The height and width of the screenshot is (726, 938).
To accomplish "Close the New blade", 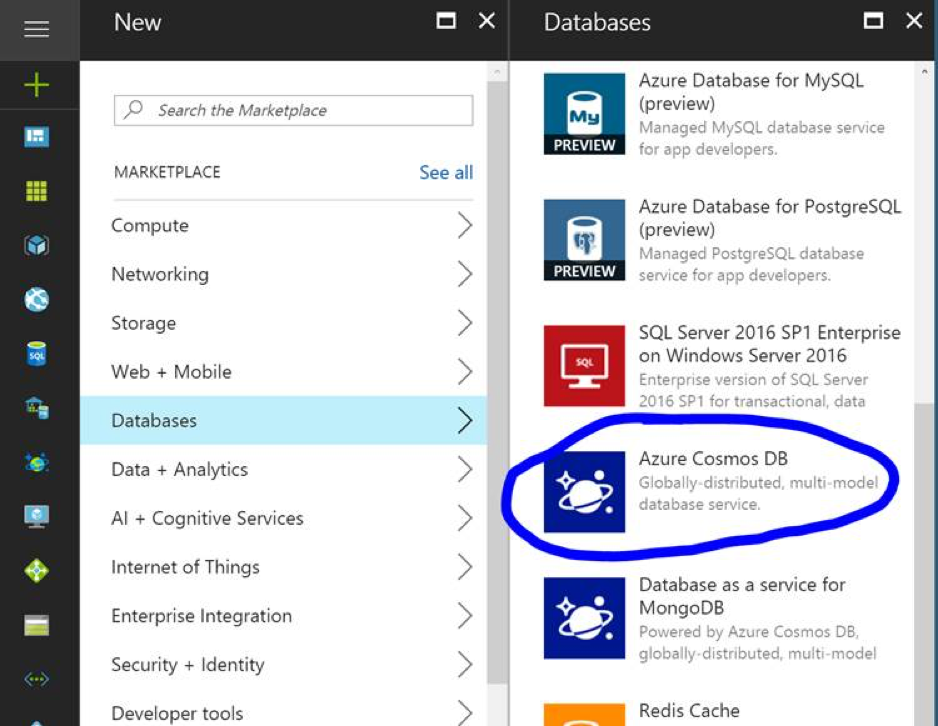I will 487,21.
